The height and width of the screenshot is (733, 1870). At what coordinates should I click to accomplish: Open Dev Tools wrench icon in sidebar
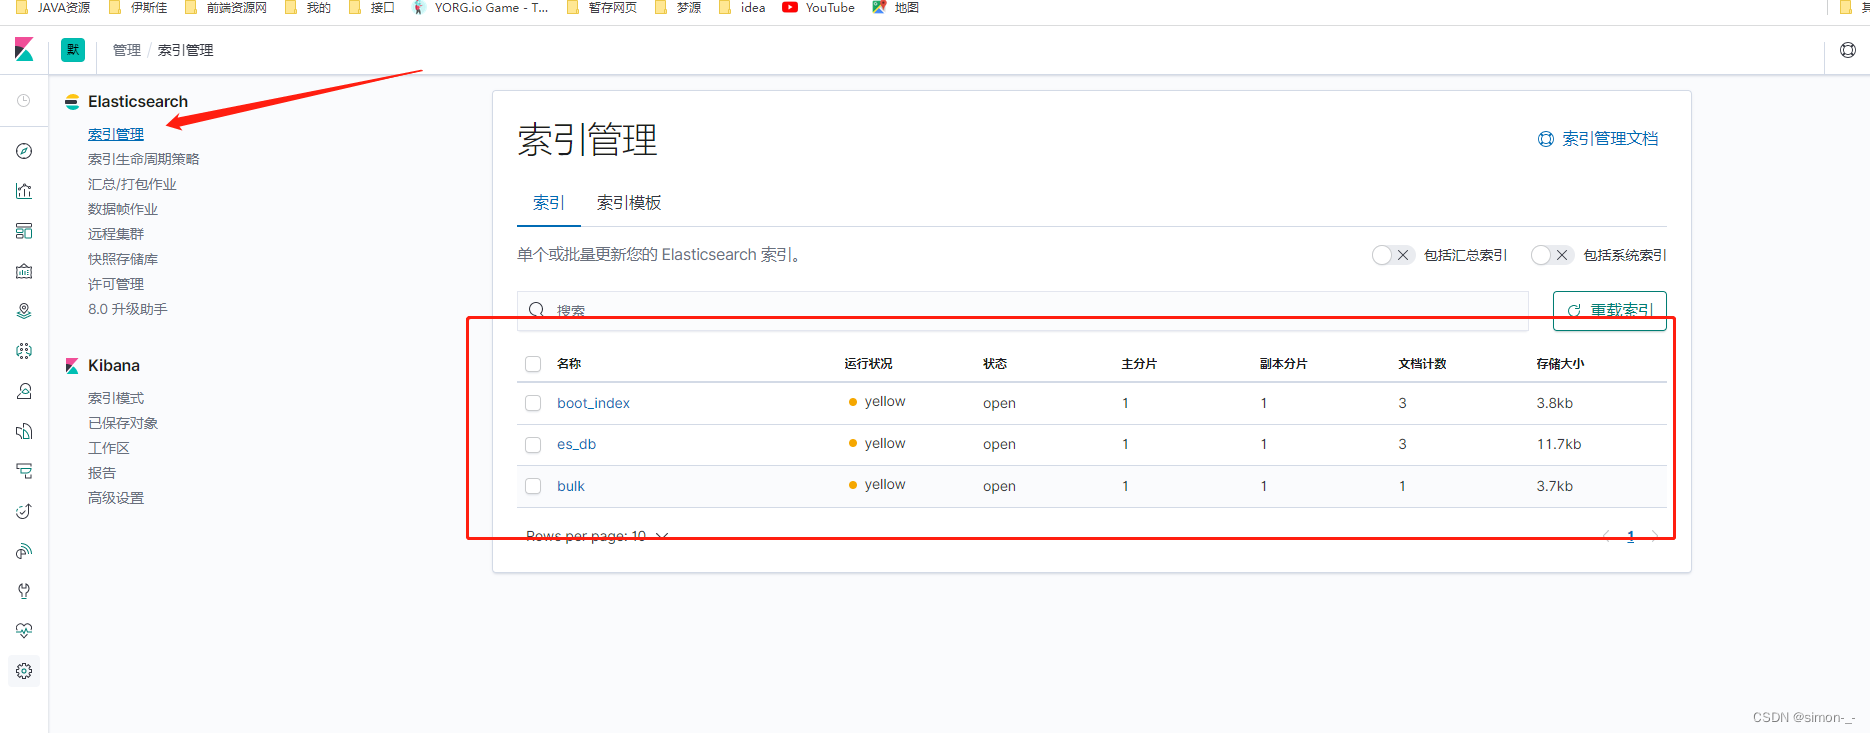tap(24, 591)
